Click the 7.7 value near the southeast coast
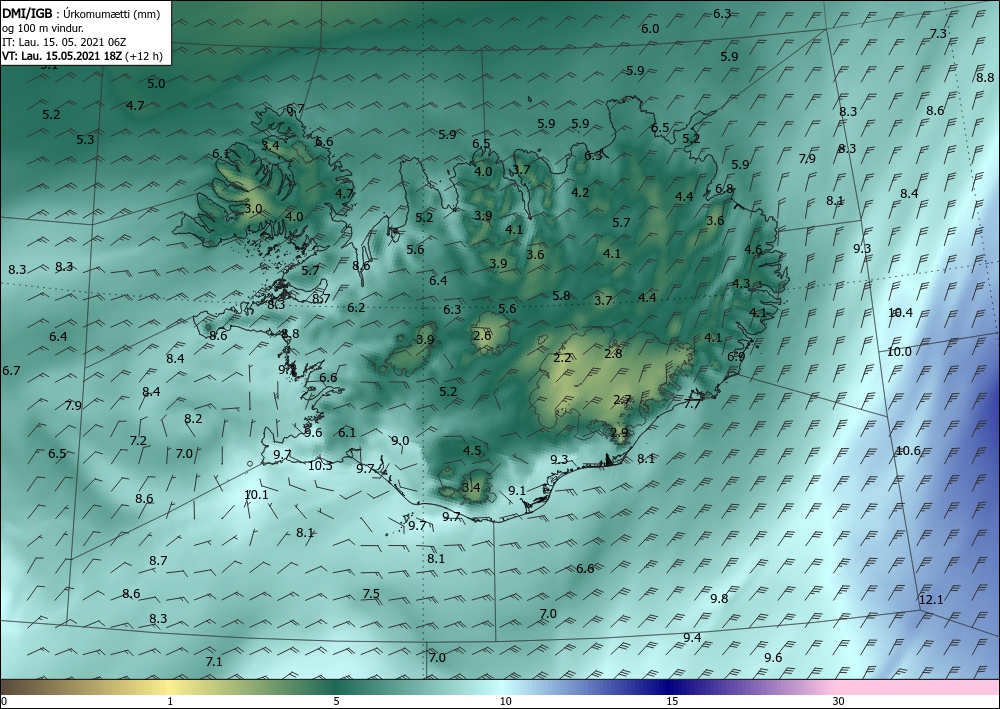This screenshot has height=709, width=1000. coord(692,404)
